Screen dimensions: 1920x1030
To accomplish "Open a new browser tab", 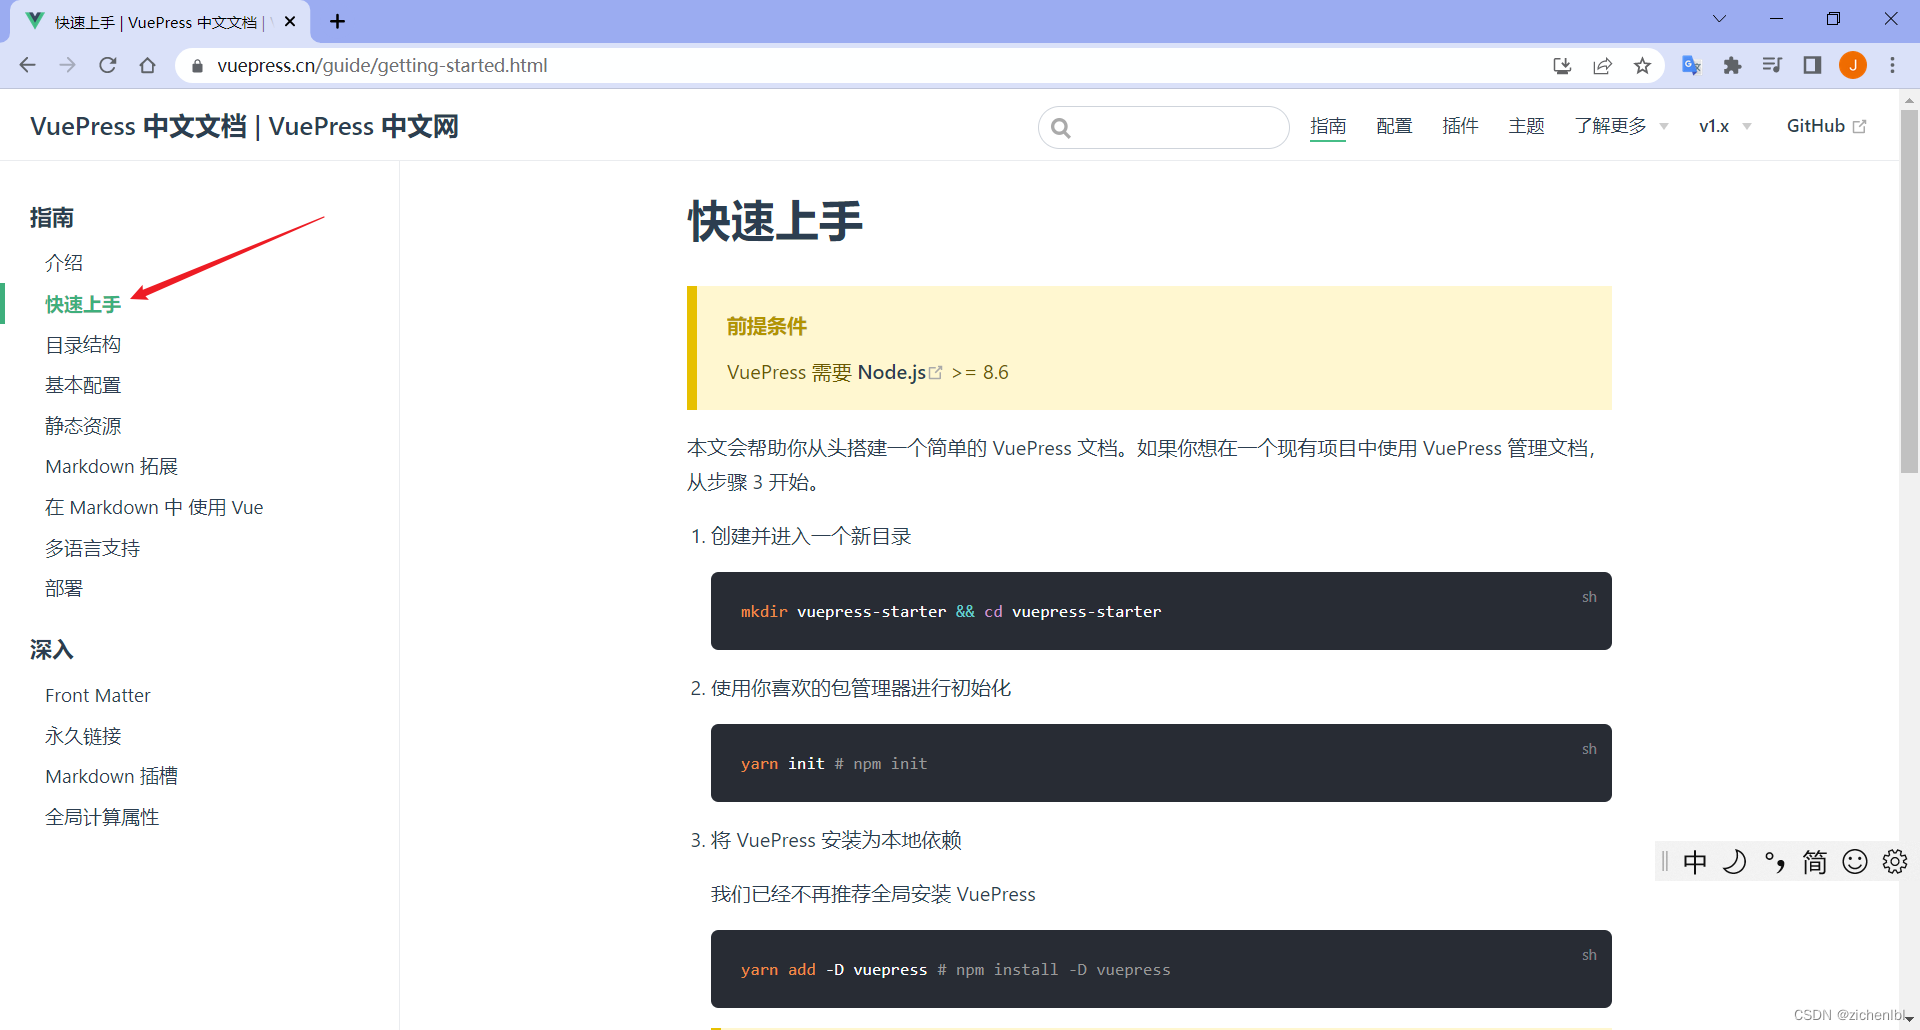I will [337, 21].
